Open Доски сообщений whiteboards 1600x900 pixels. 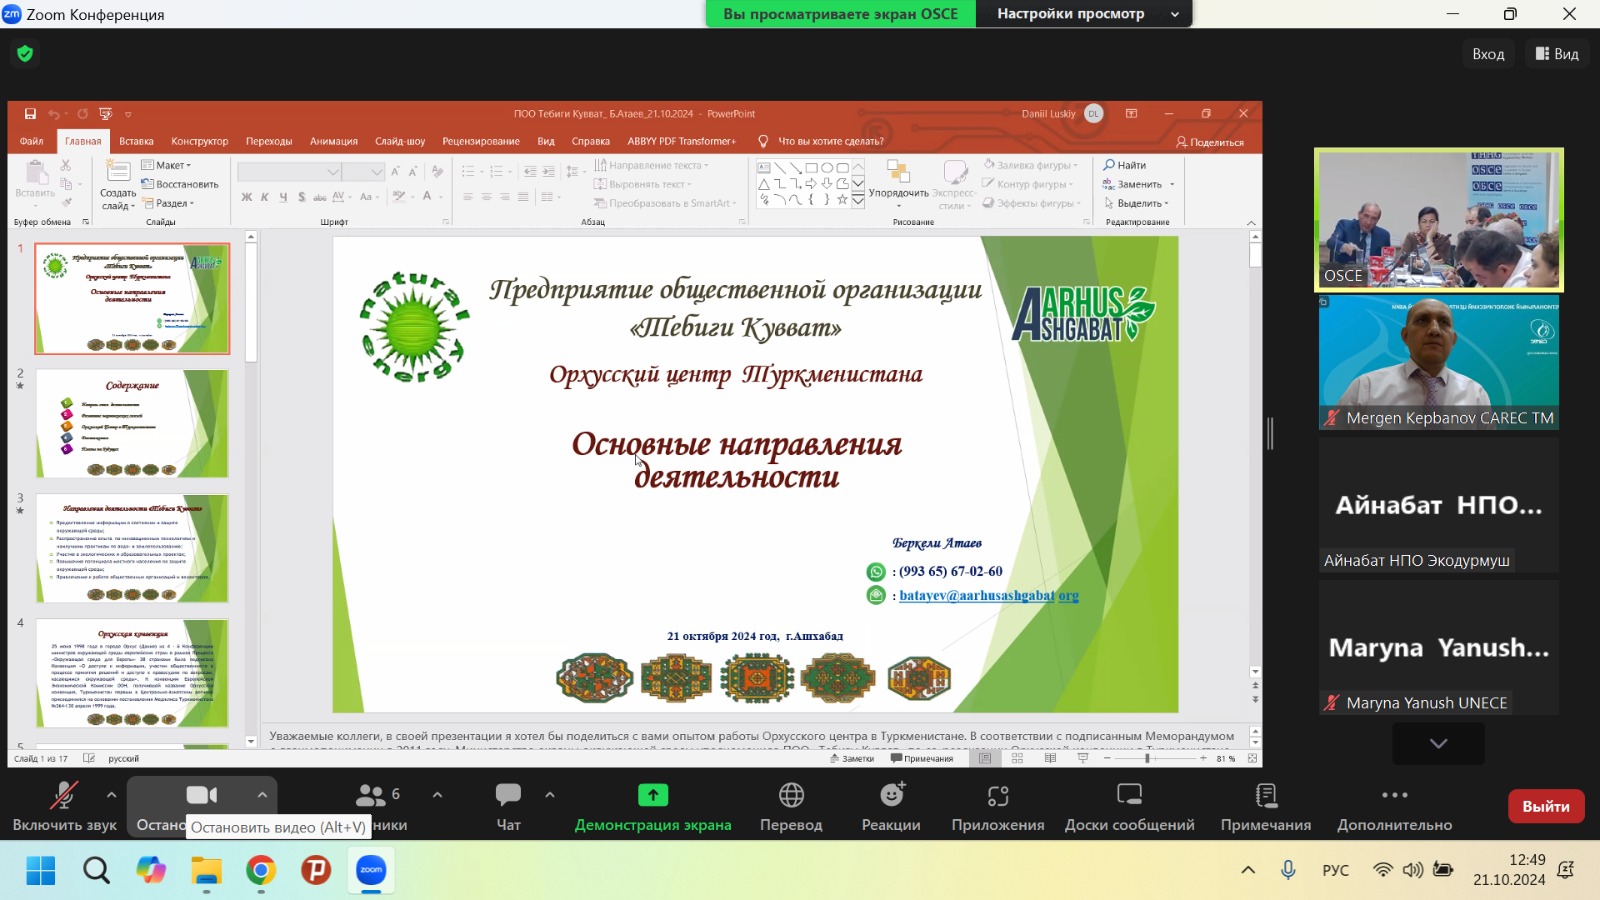[x=1130, y=806]
